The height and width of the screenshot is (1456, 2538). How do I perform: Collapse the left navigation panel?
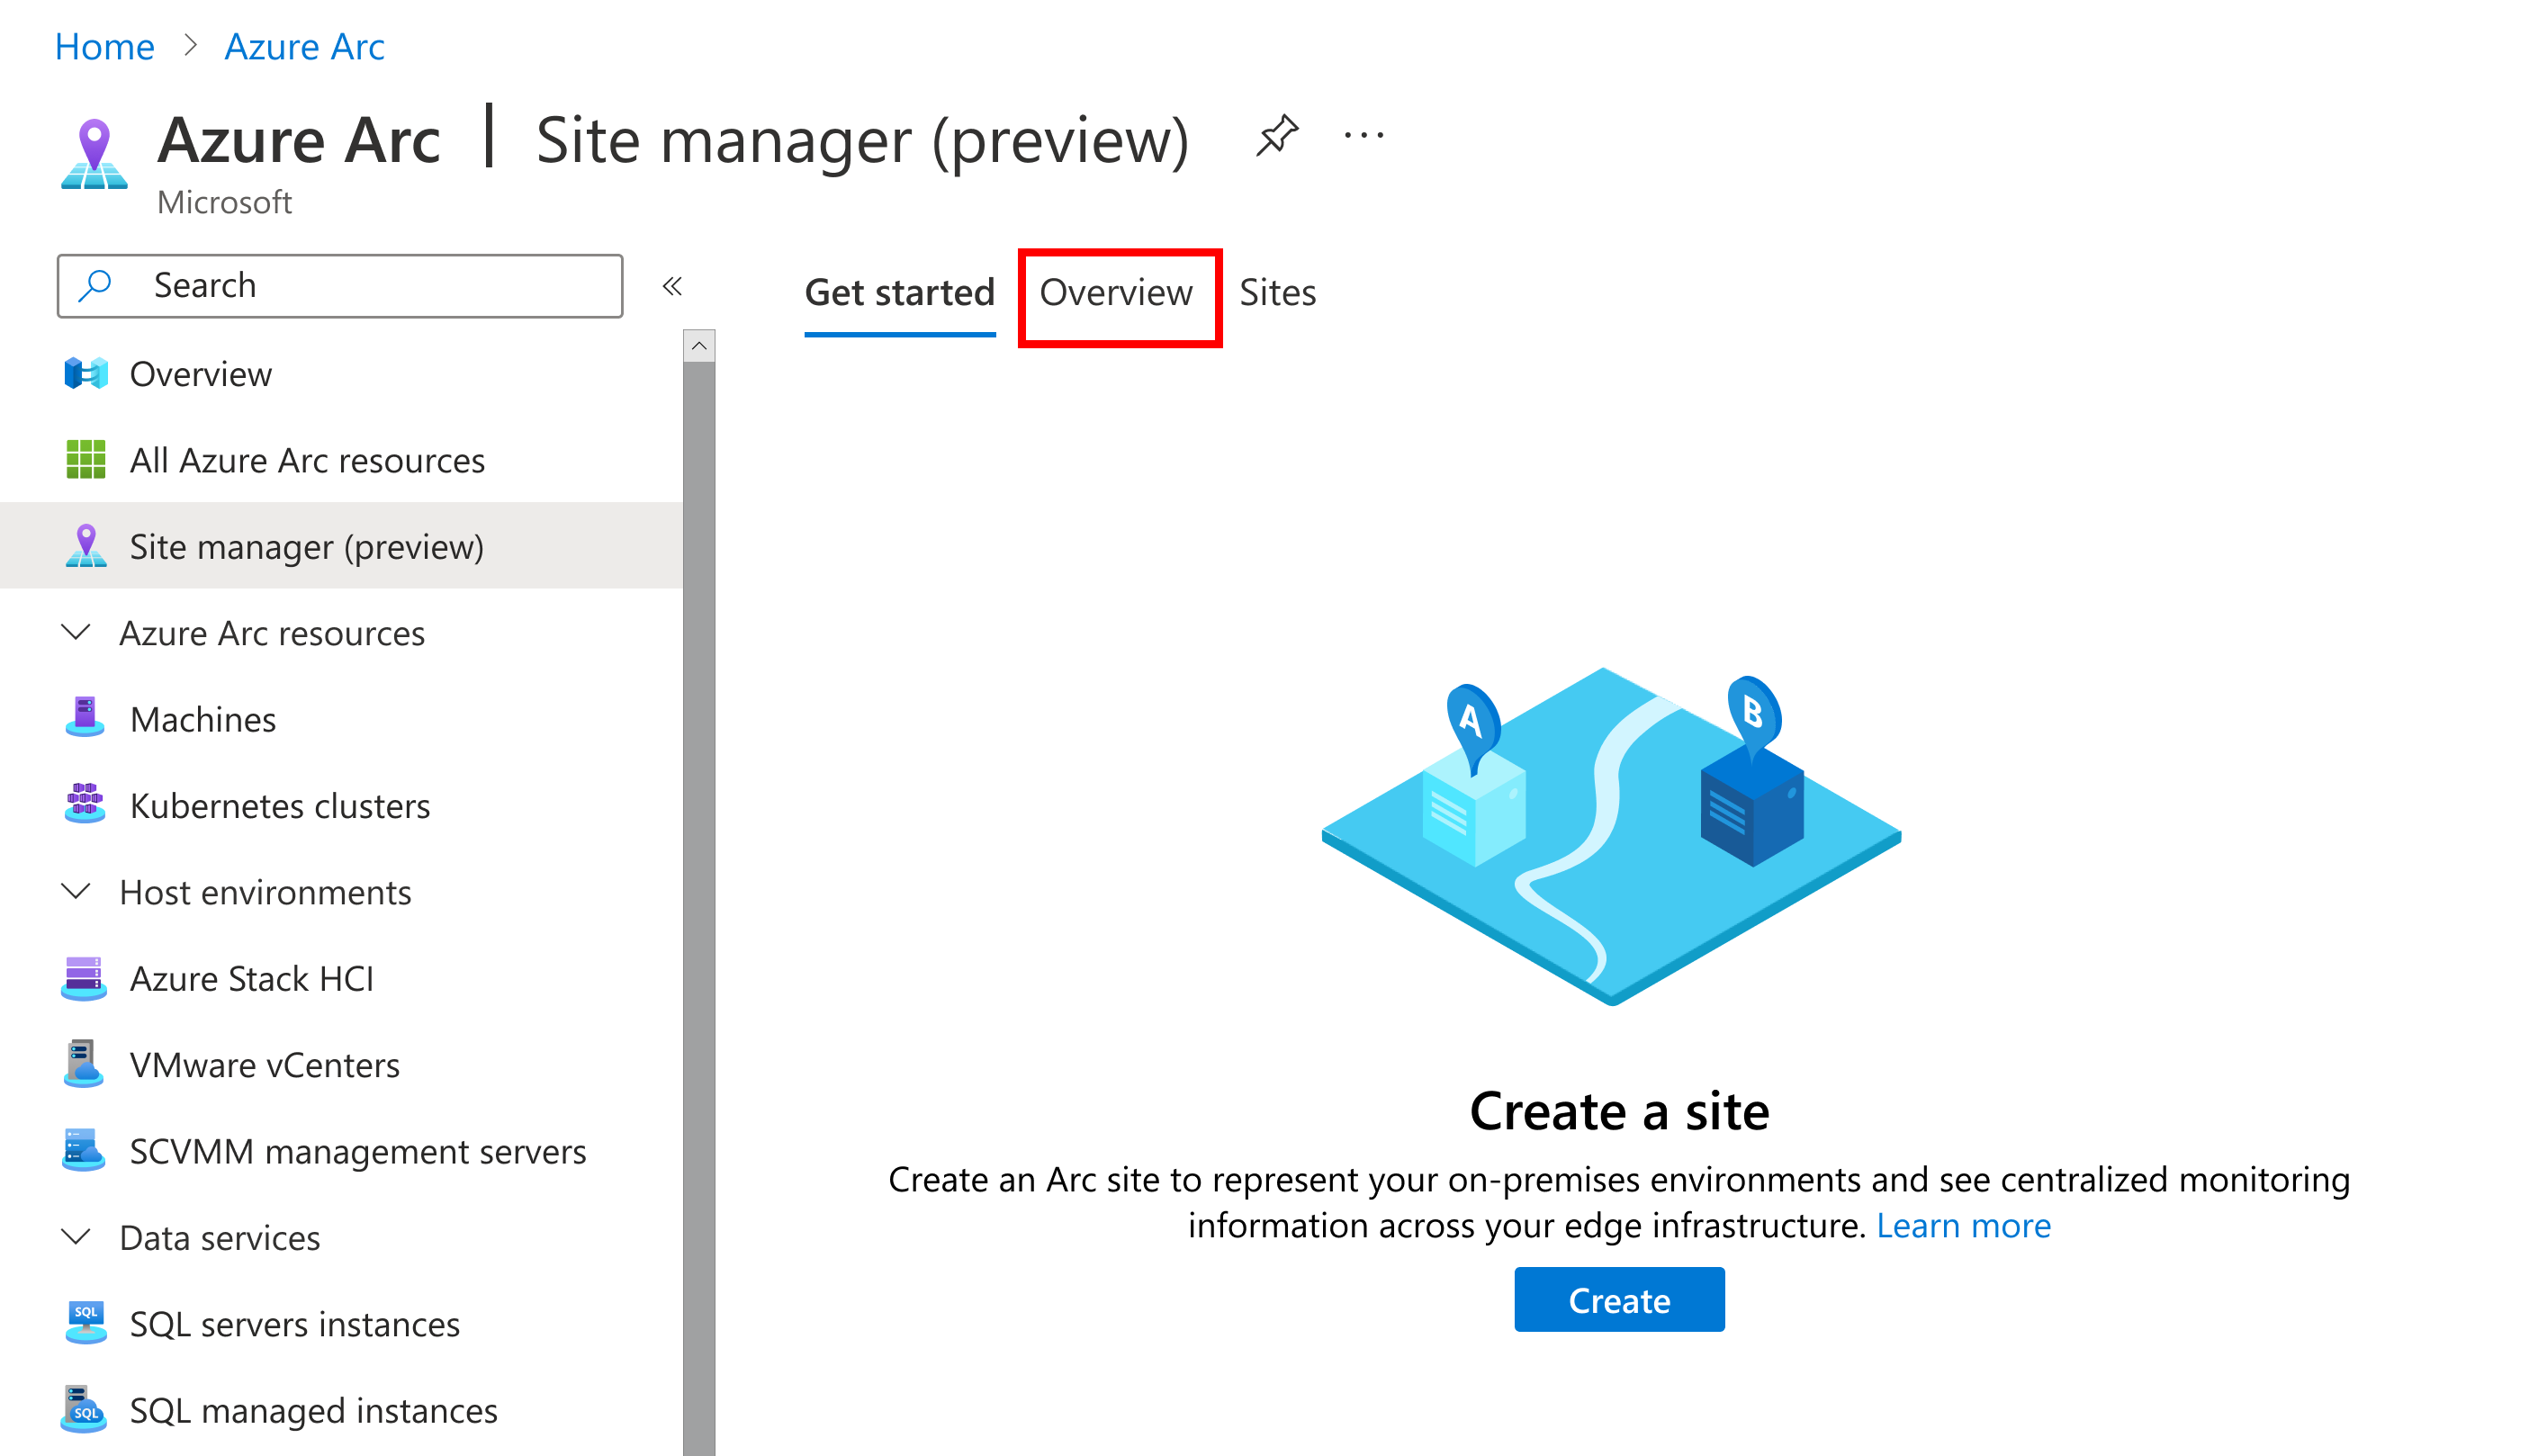click(x=675, y=284)
